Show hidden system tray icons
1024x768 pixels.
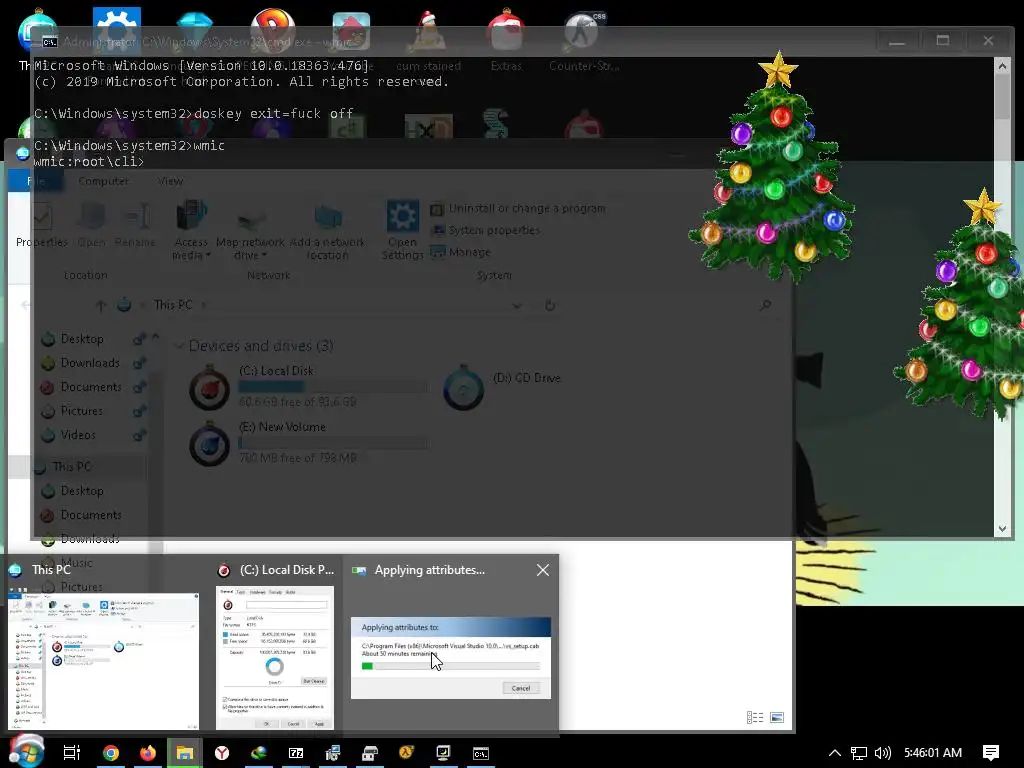[834, 753]
